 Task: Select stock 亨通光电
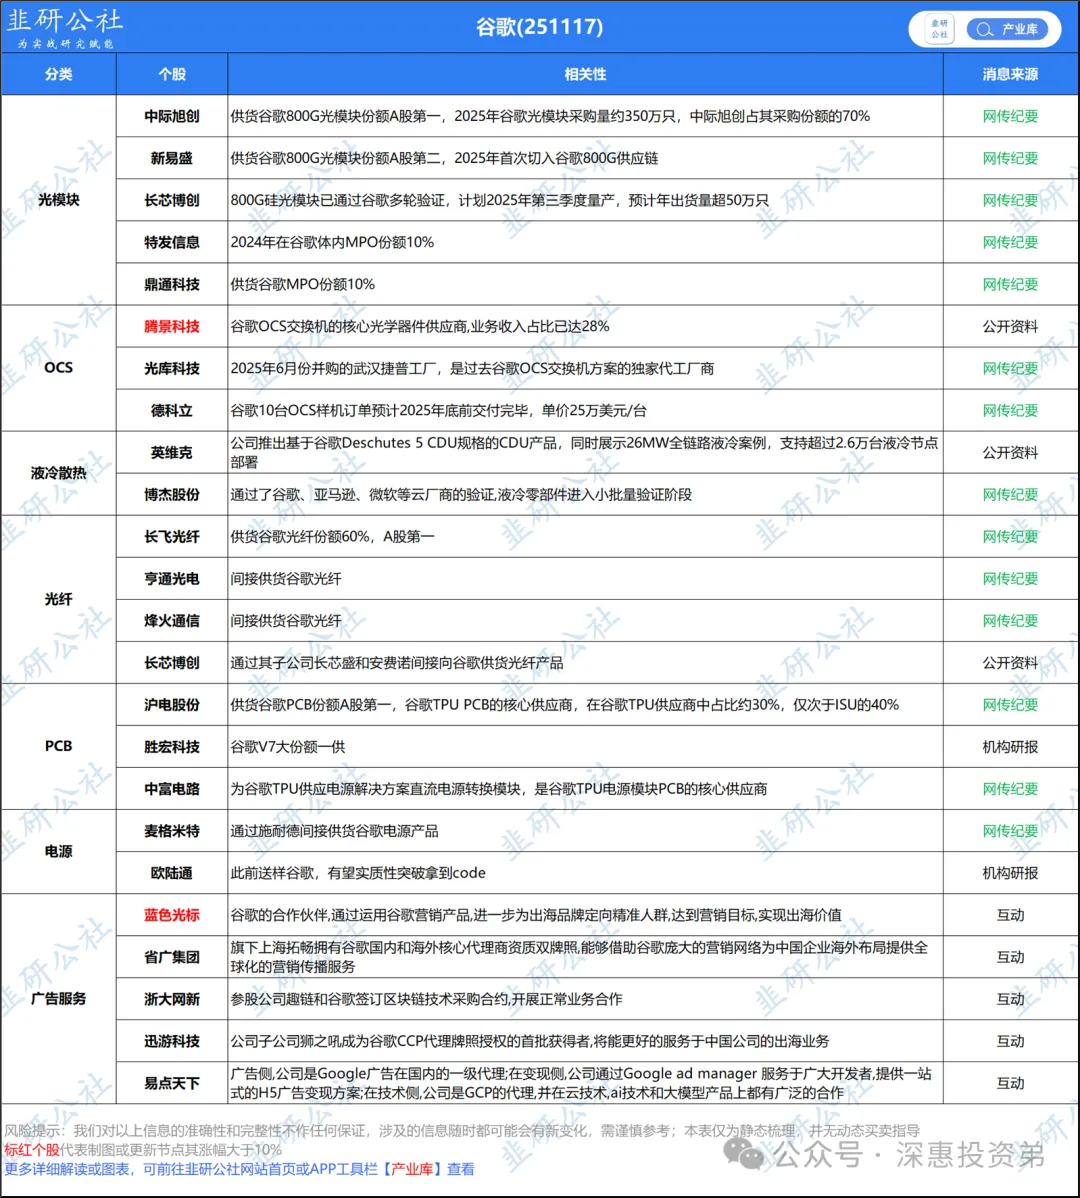172,578
